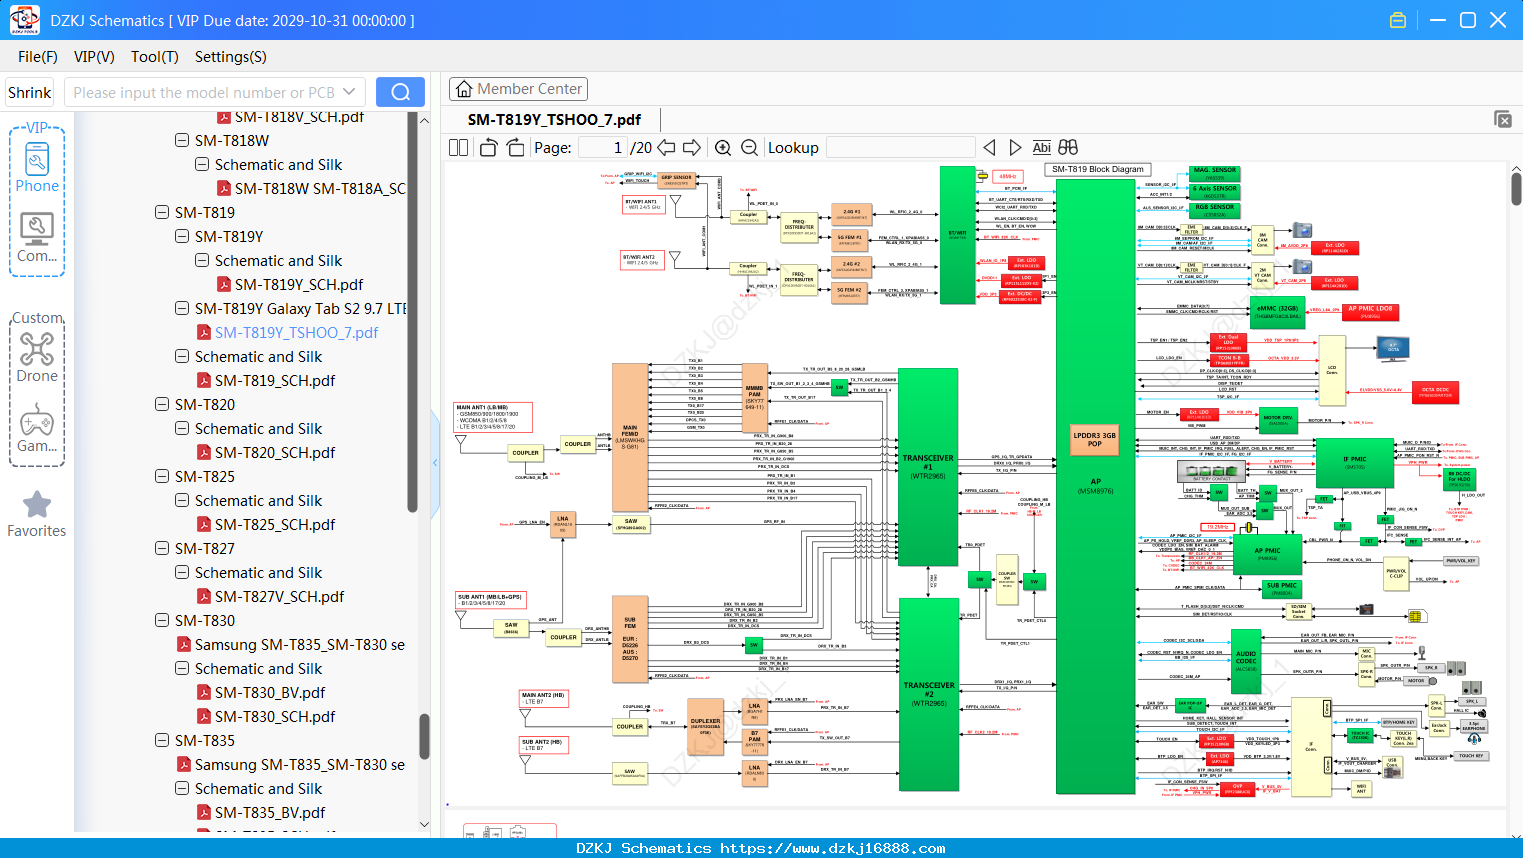
Task: Collapse the SM-T830 tree node
Action: (162, 620)
